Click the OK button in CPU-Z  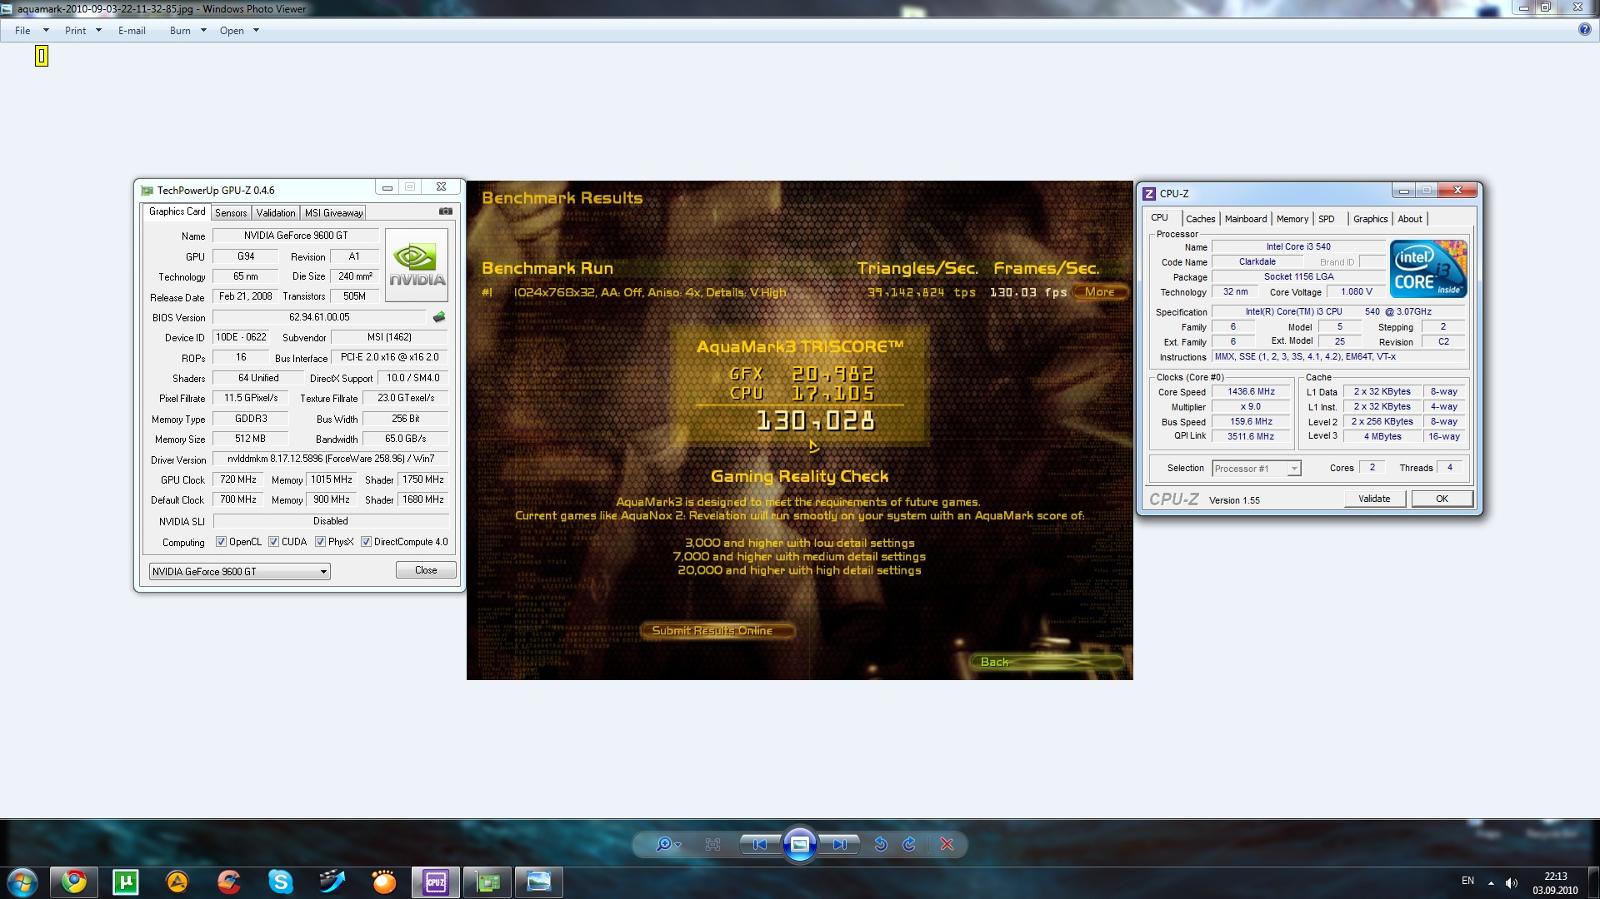point(1442,498)
